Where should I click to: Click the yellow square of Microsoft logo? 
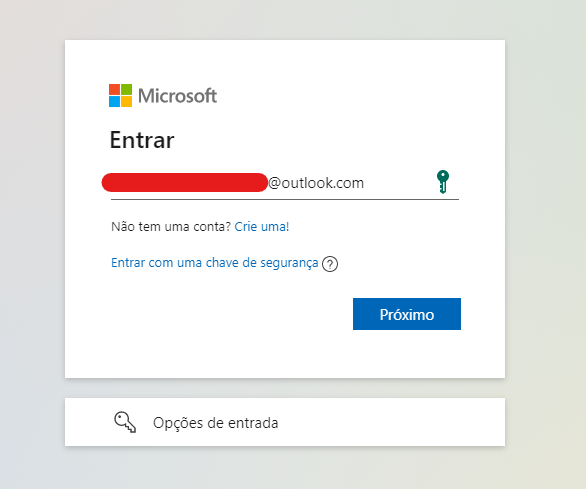pos(126,101)
